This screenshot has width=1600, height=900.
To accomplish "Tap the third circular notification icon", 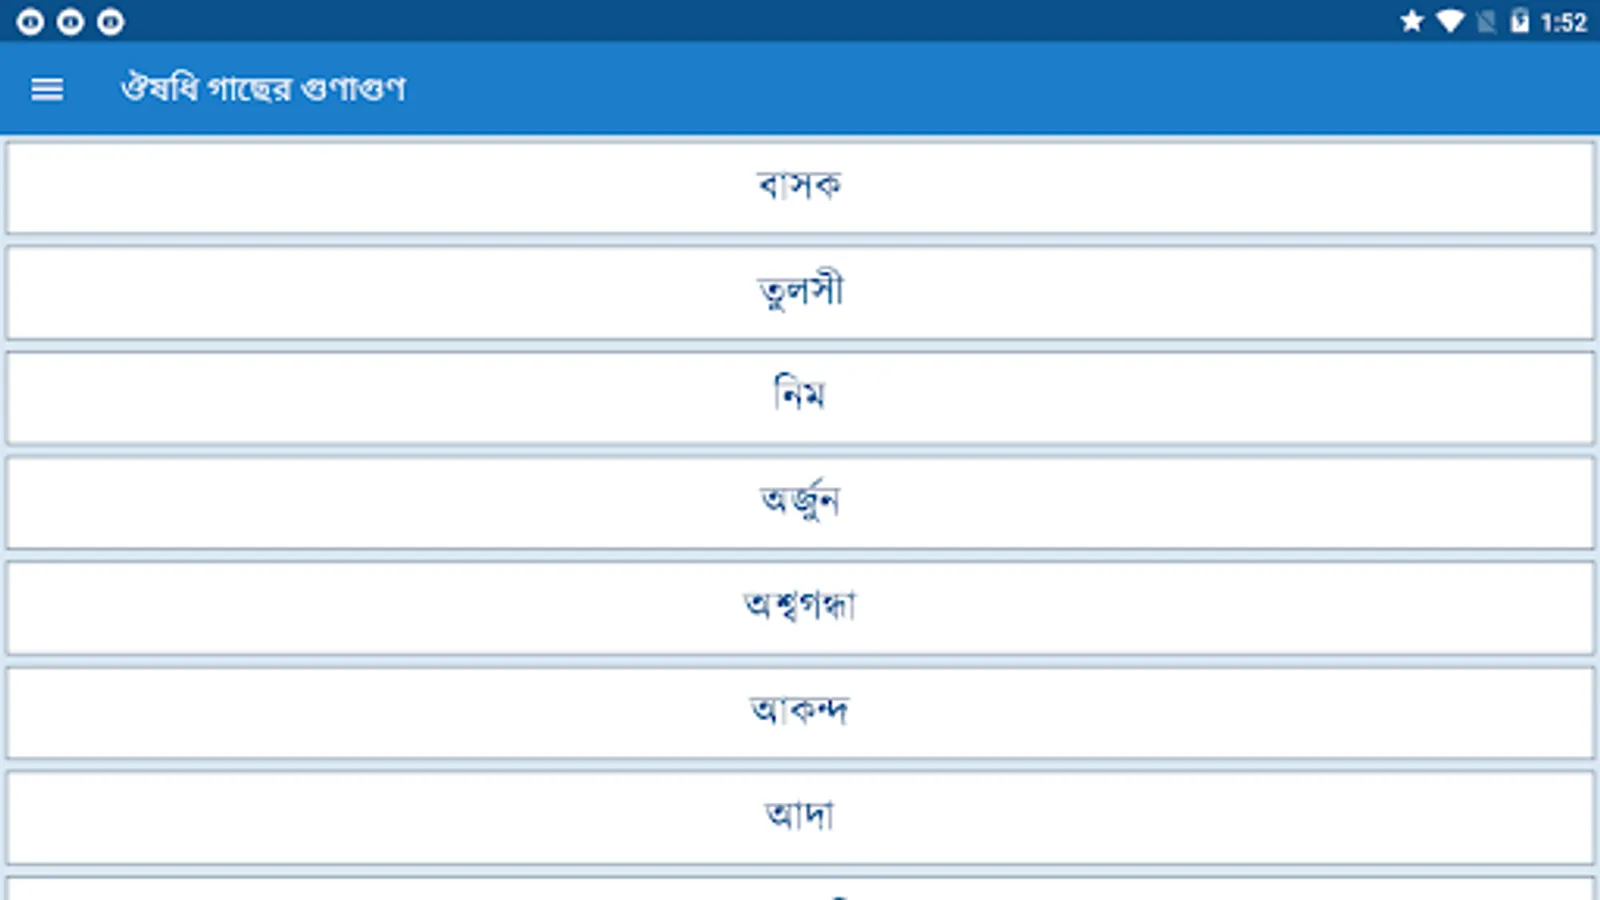I will coord(110,21).
